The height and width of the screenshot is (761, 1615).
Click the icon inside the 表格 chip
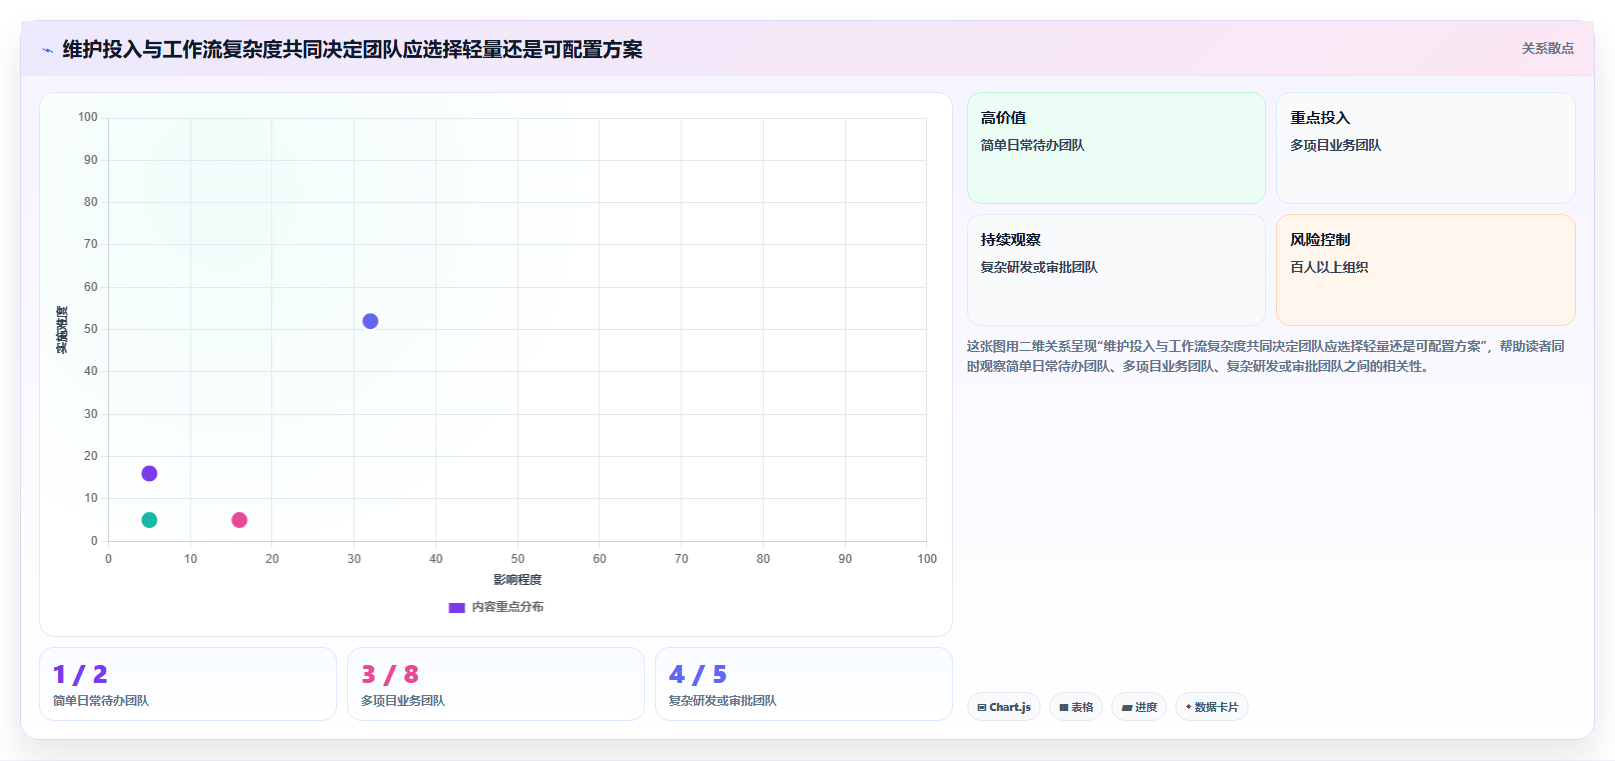pyautogui.click(x=1064, y=707)
